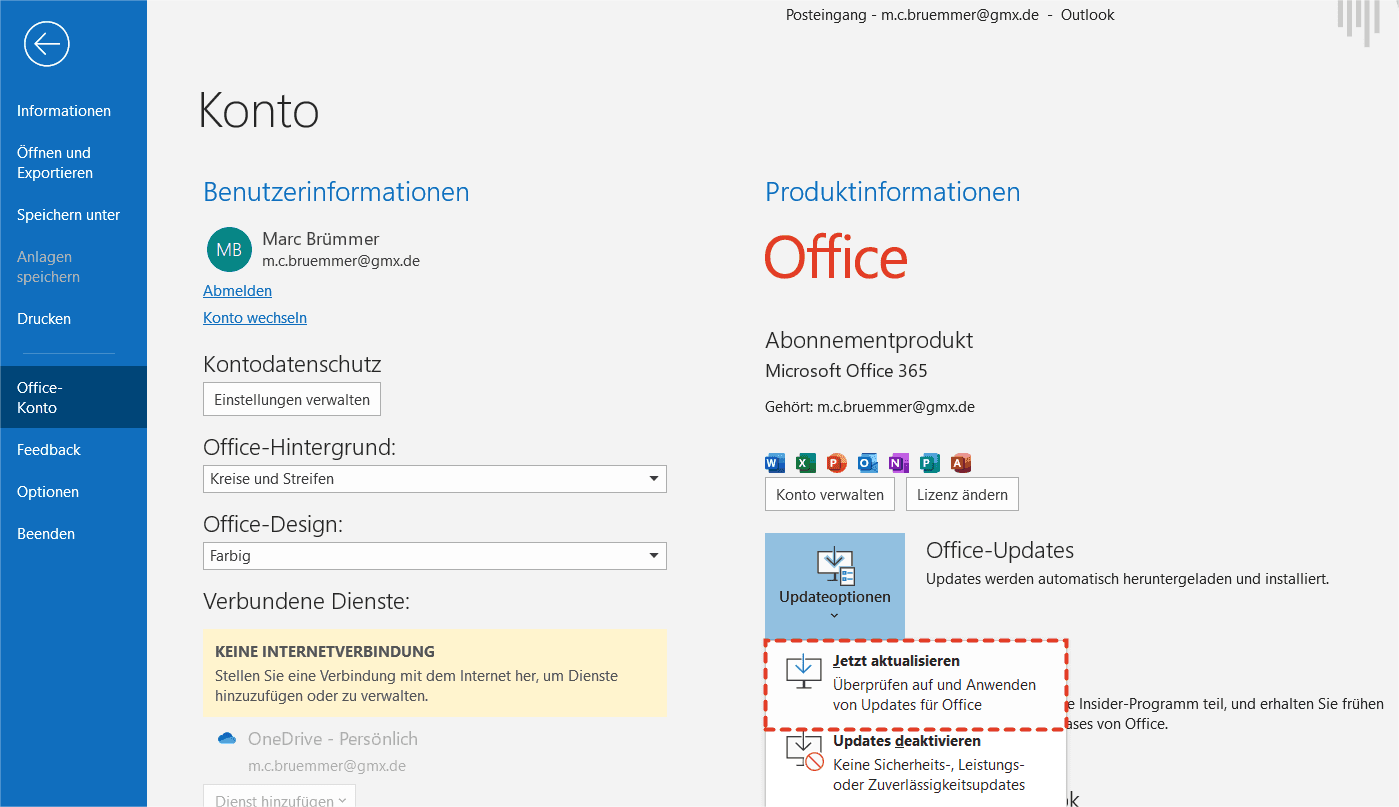Viewport: 1399px width, 807px height.
Task: Click the Microsoft Office 365 product name
Action: tap(846, 371)
